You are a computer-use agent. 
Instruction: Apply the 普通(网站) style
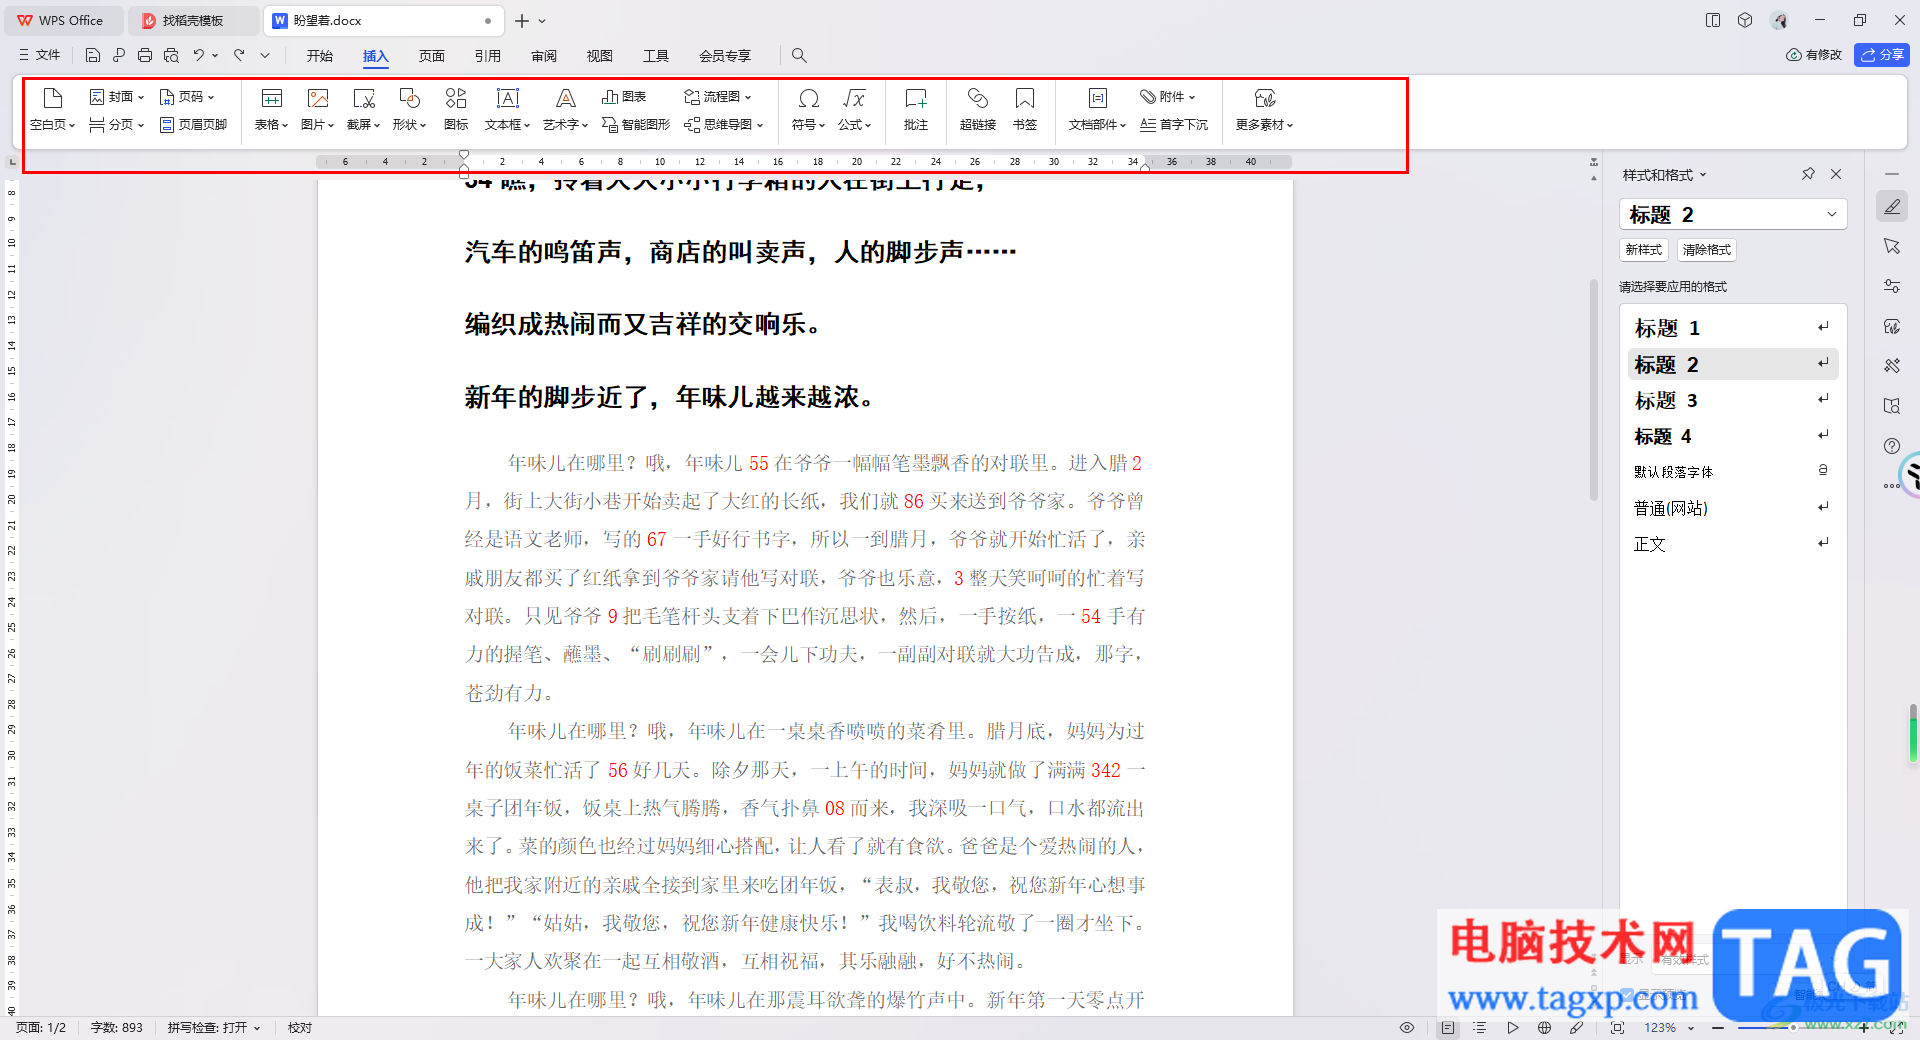tap(1733, 508)
